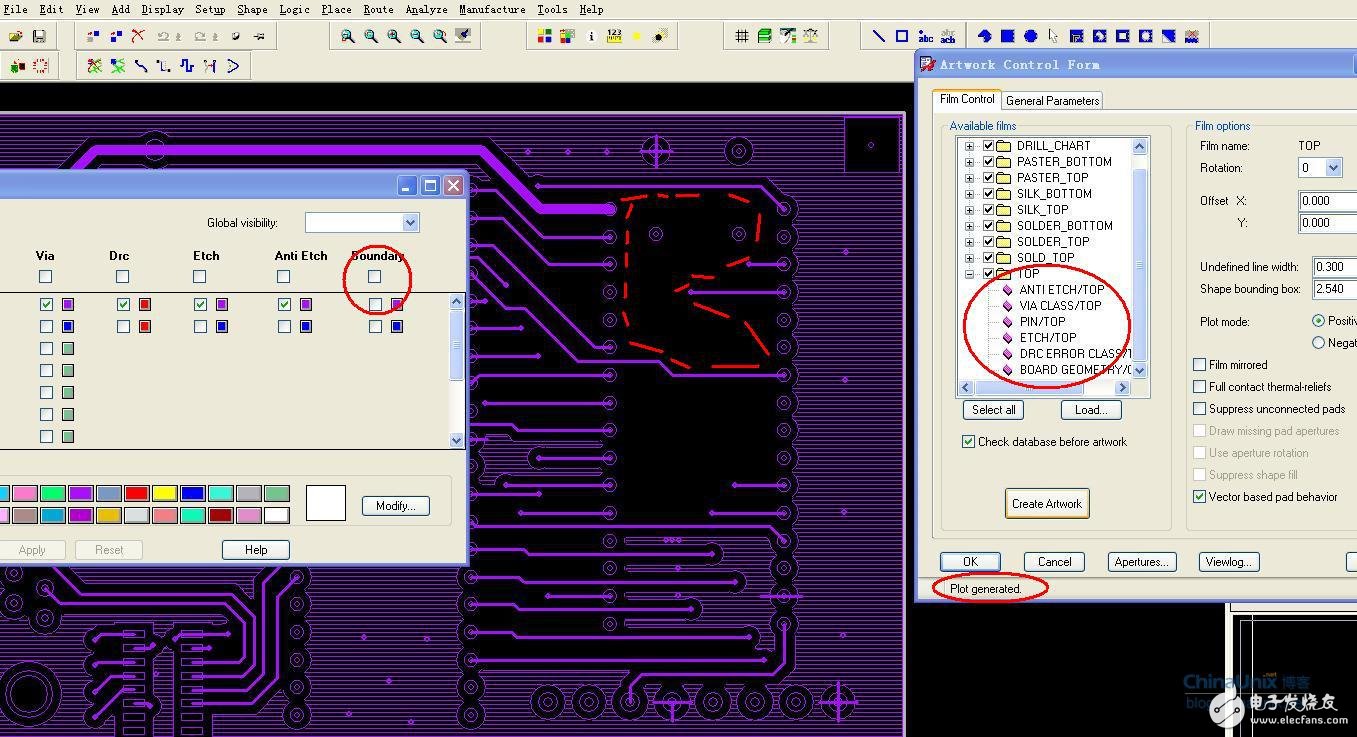Select the Add Line tool icon
The height and width of the screenshot is (737, 1357).
(878, 36)
